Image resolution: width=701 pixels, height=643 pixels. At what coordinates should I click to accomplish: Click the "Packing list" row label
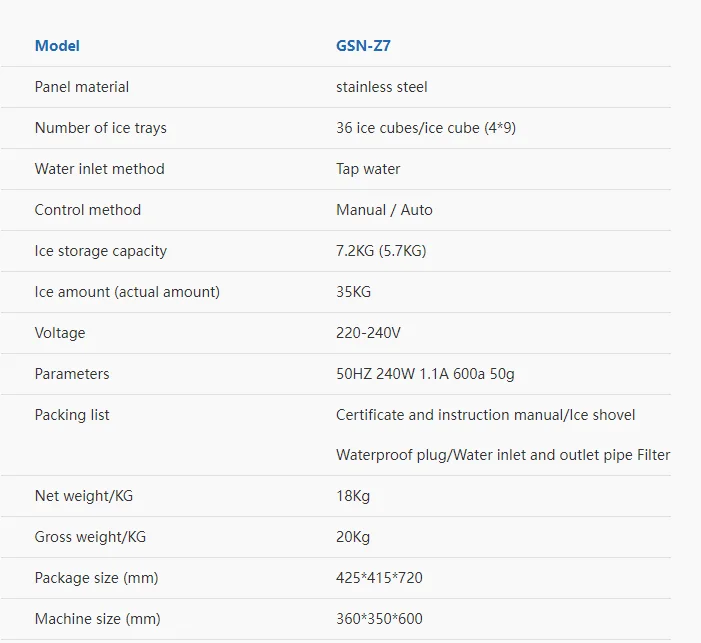coord(72,415)
